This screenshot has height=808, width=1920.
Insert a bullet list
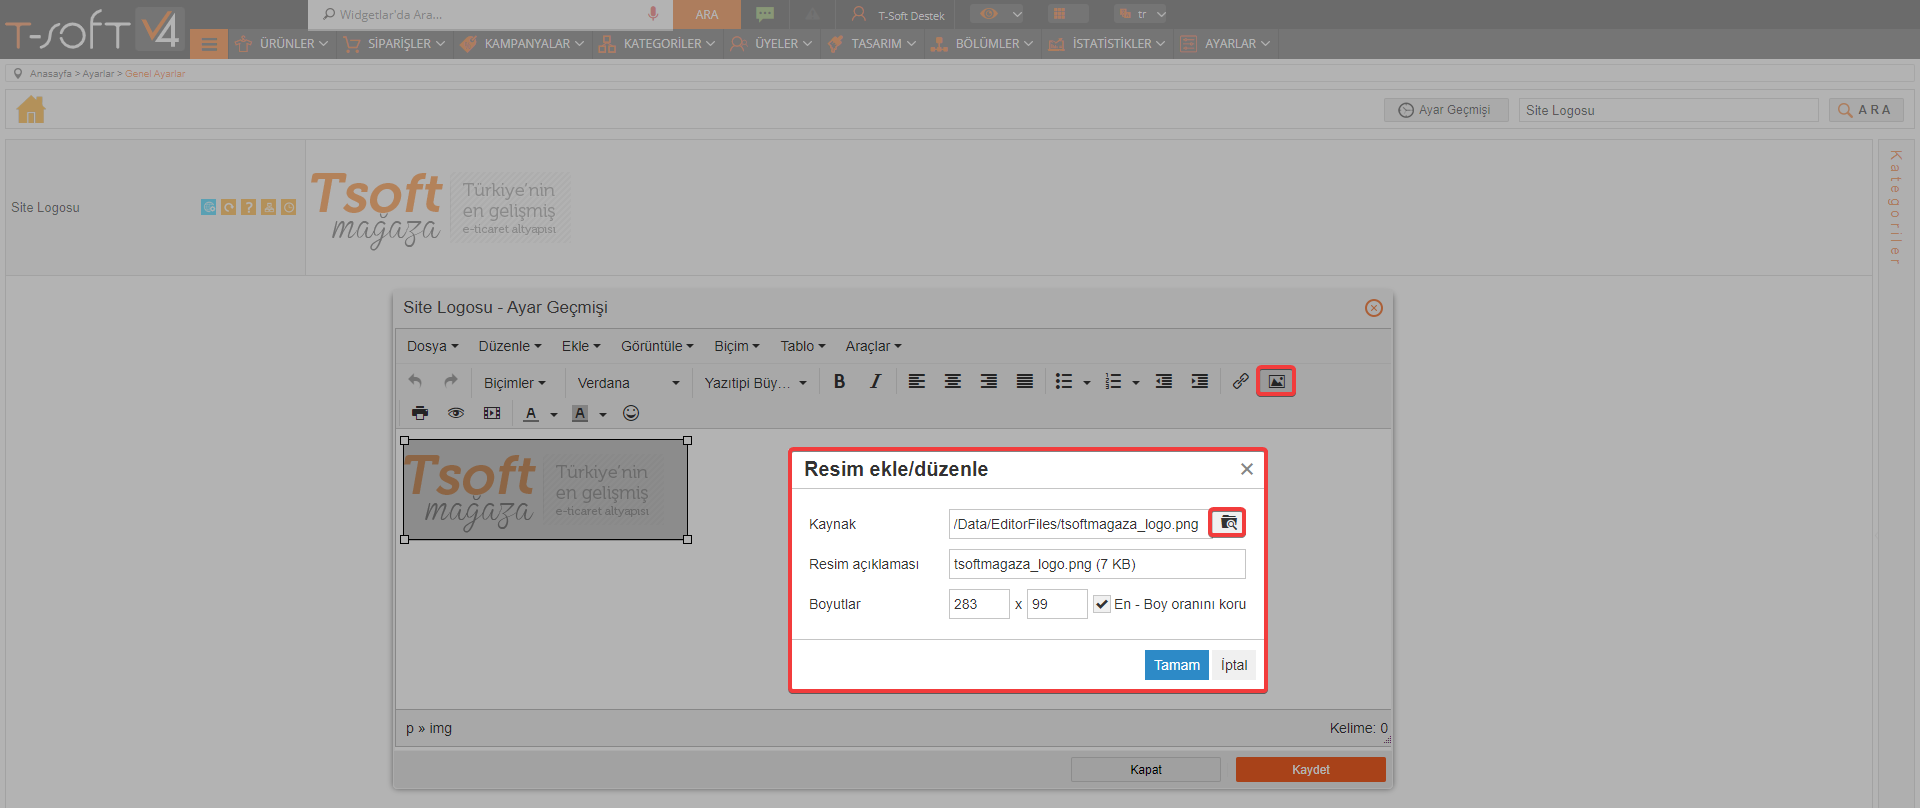pos(1063,381)
